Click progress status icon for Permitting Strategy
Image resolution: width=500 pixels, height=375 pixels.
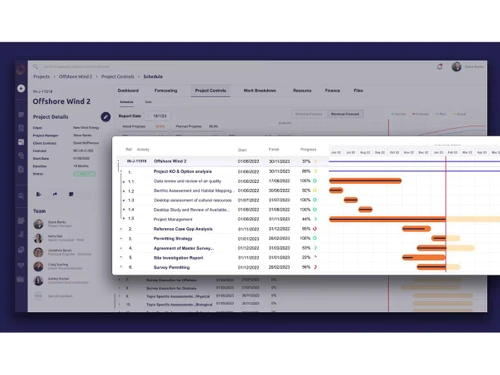pos(315,238)
